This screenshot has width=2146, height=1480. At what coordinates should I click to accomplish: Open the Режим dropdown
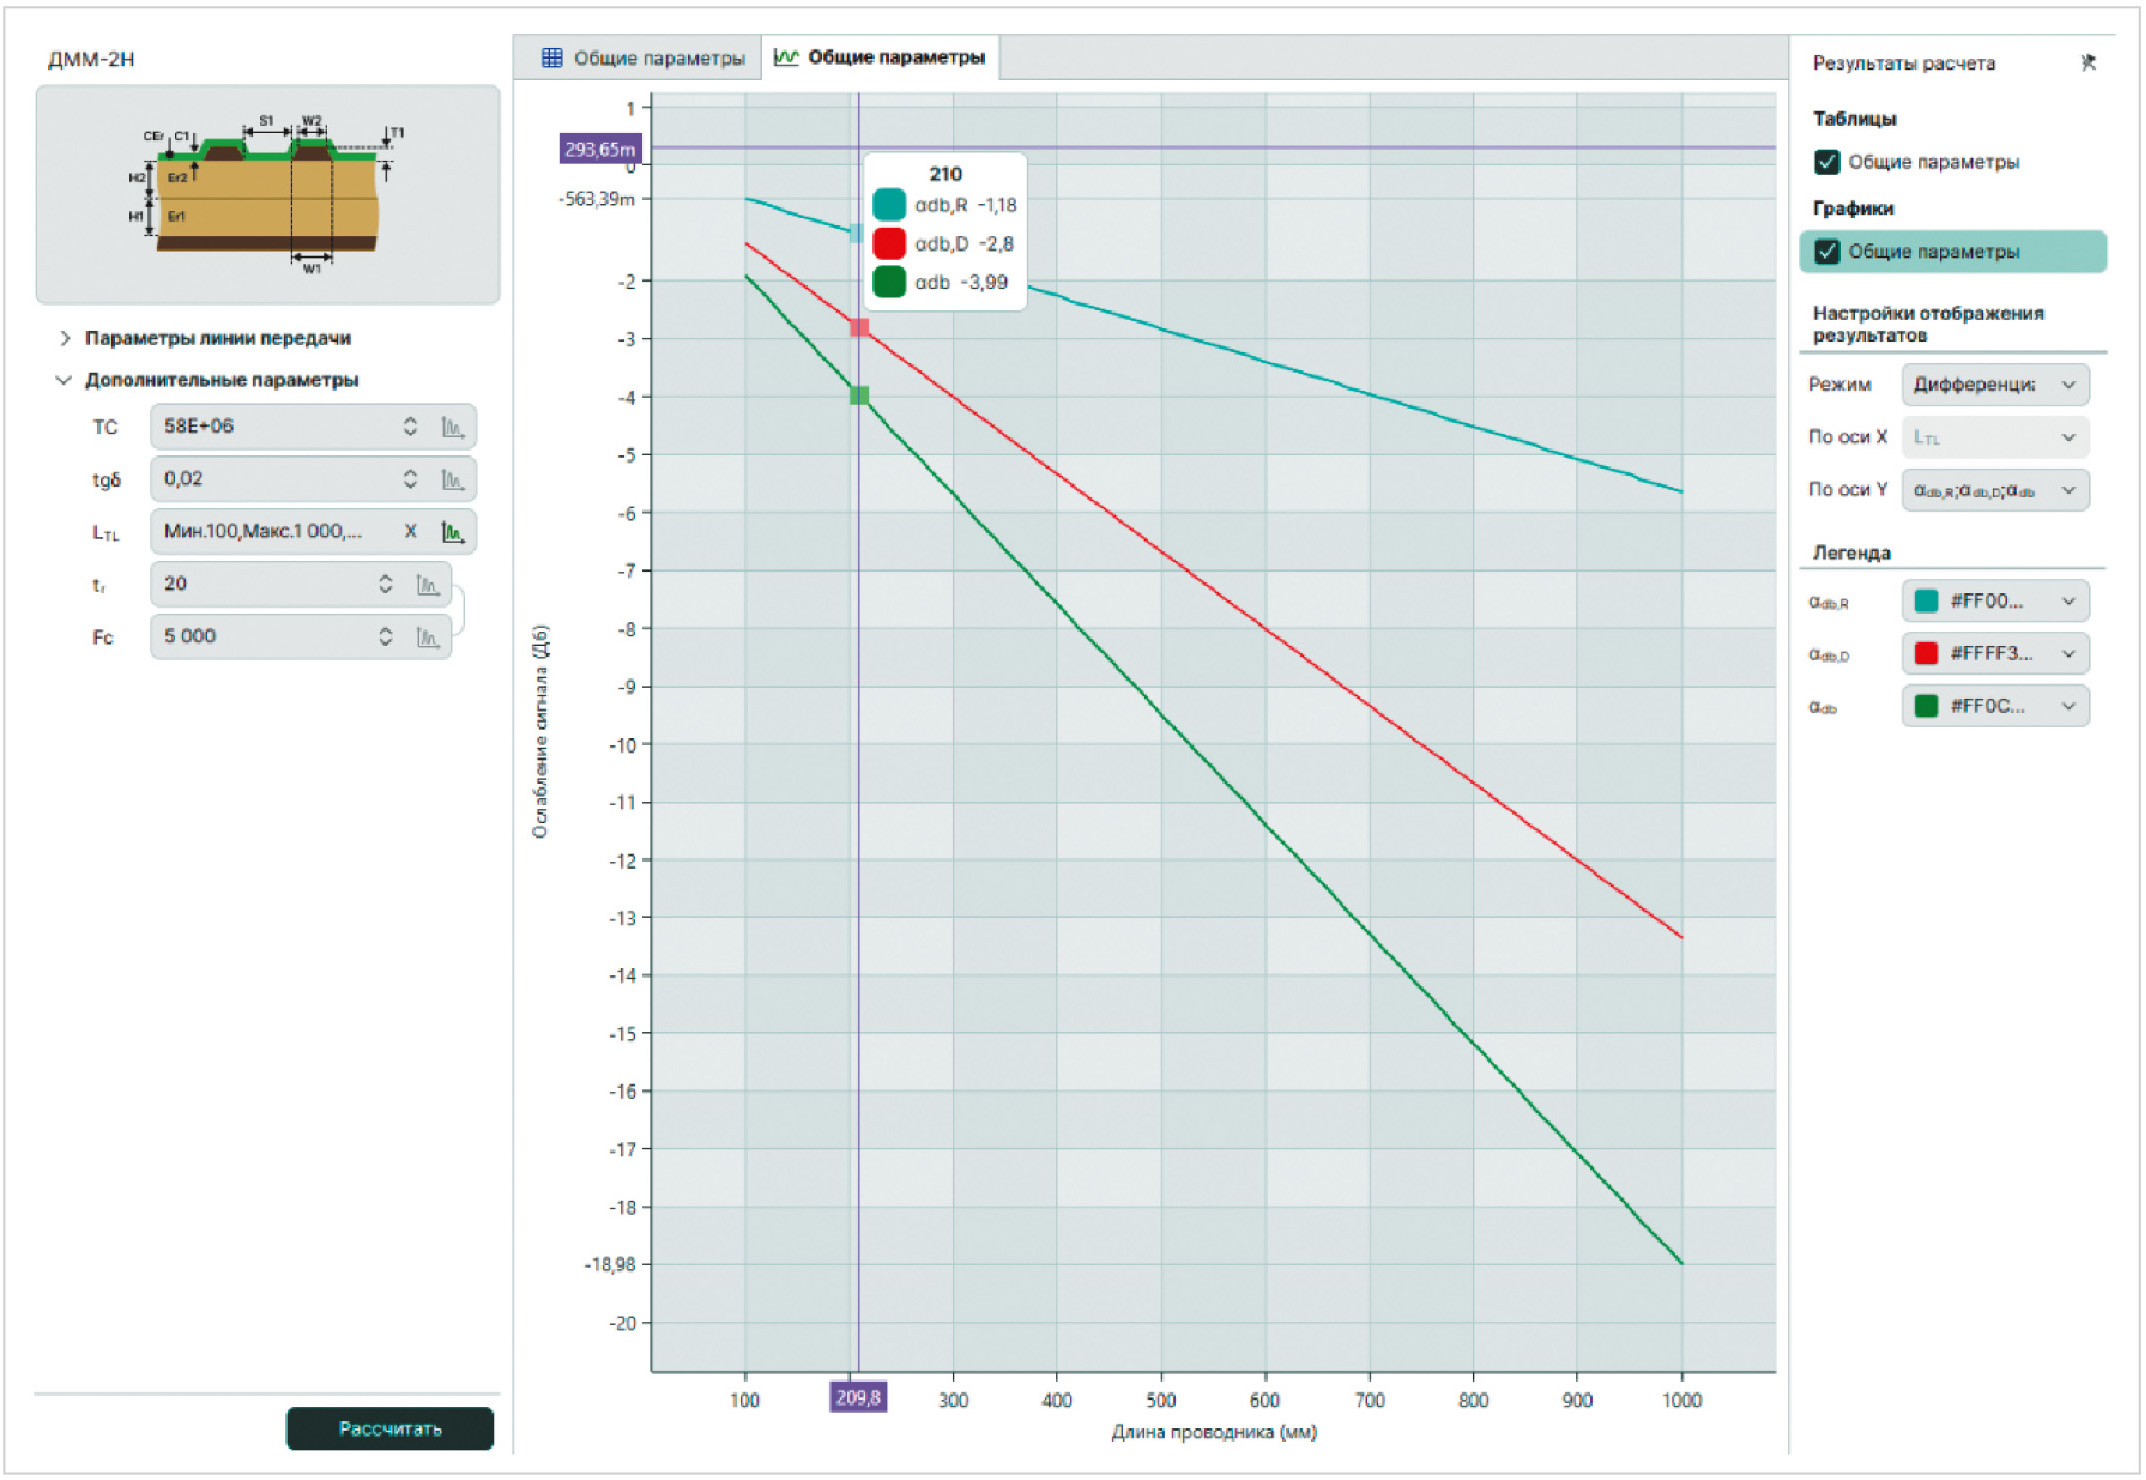(1994, 385)
